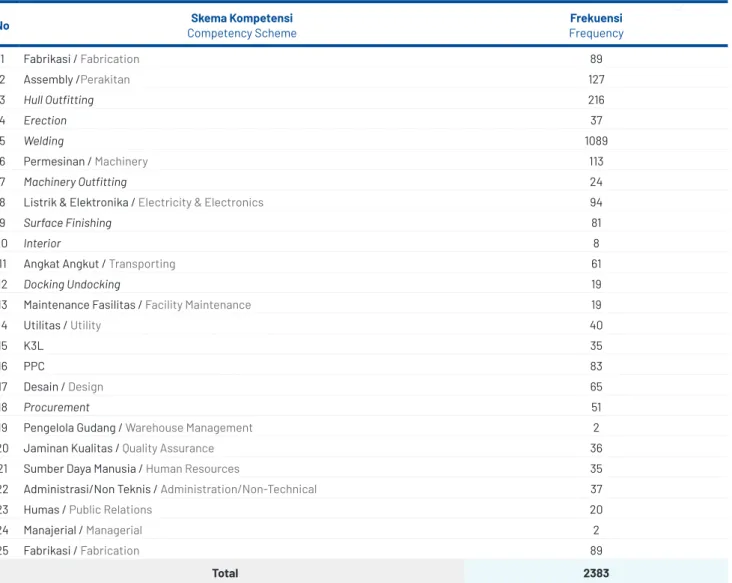Click the Utilitas / Utility row label
This screenshot has height=583, width=732.
click(62, 325)
